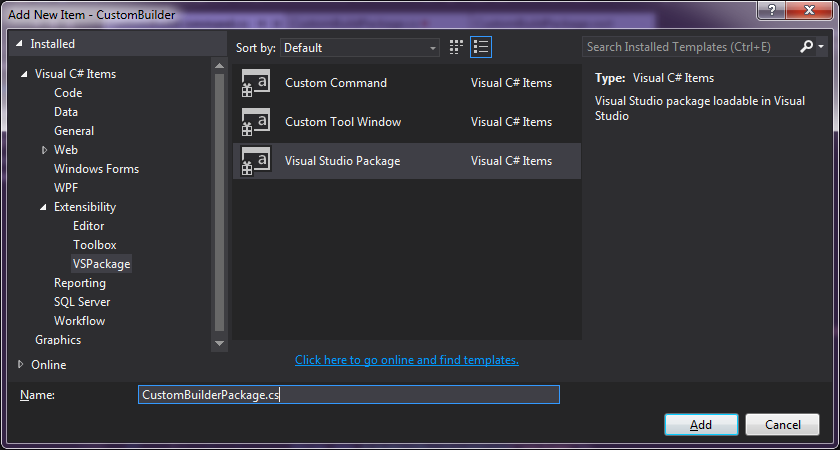
Task: Click the tree scrollbar down arrow
Action: pyautogui.click(x=219, y=343)
